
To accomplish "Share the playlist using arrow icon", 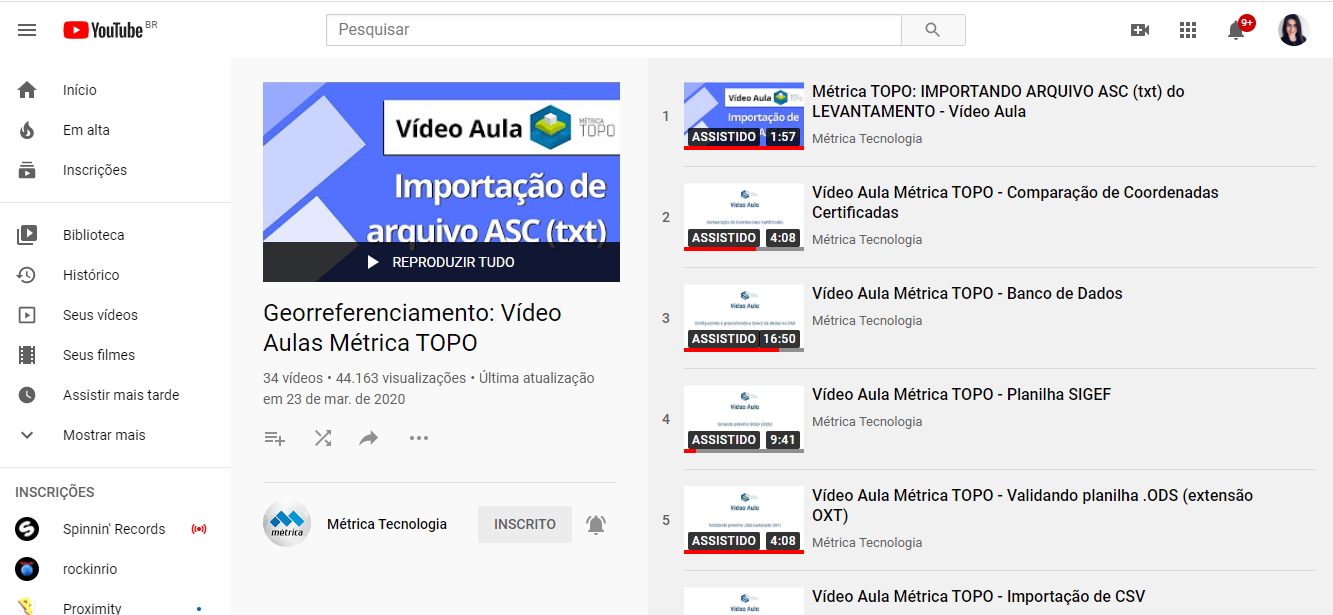I will (369, 438).
